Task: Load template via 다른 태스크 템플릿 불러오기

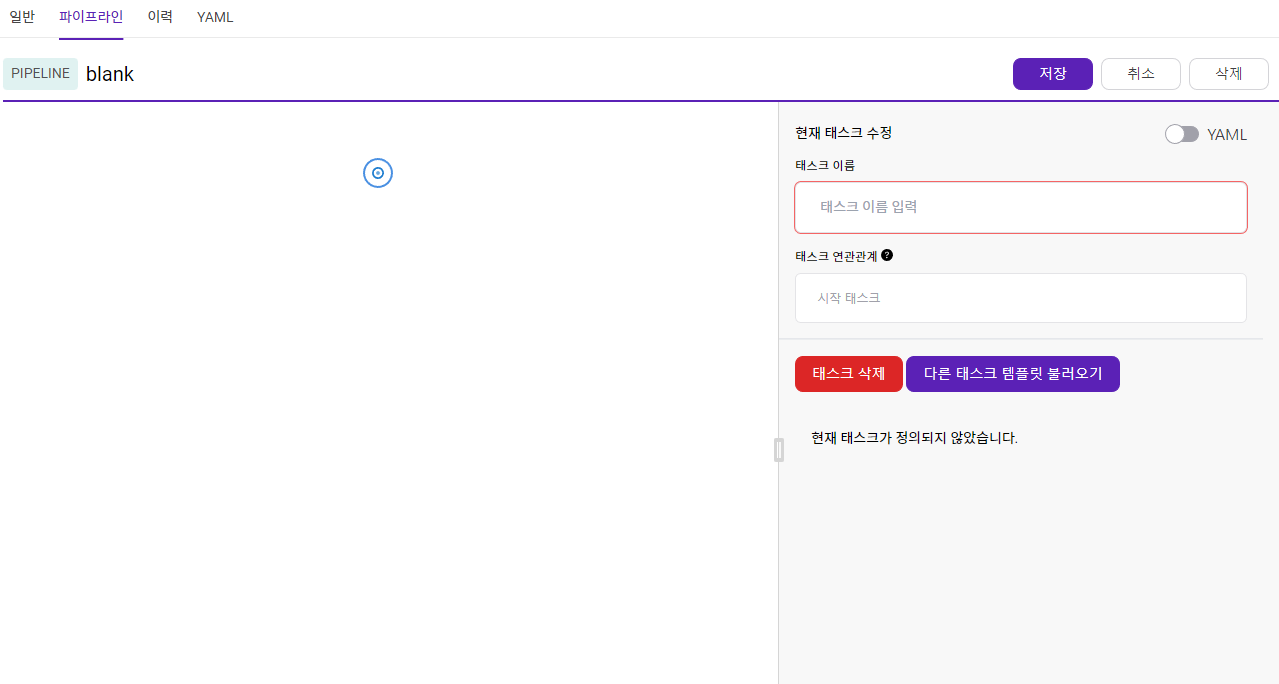Action: click(x=1013, y=374)
